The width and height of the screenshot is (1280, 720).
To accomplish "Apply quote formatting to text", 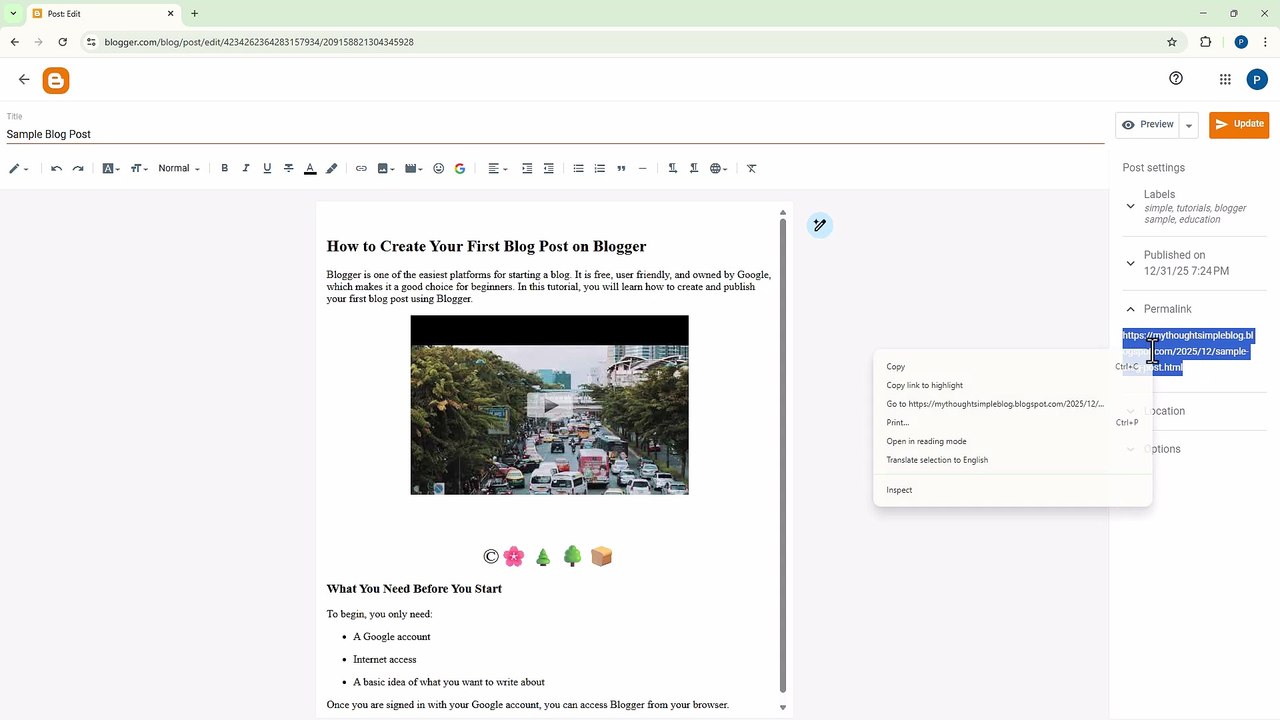I will 621,168.
